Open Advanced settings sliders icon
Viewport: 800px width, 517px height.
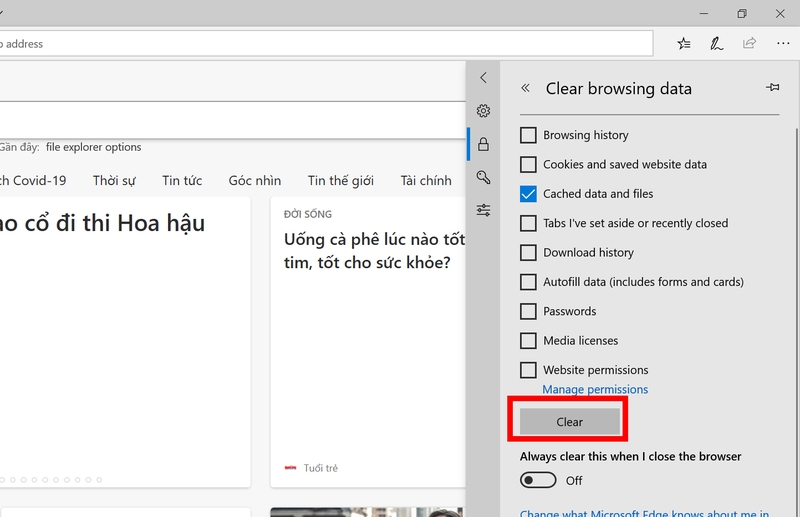point(483,210)
